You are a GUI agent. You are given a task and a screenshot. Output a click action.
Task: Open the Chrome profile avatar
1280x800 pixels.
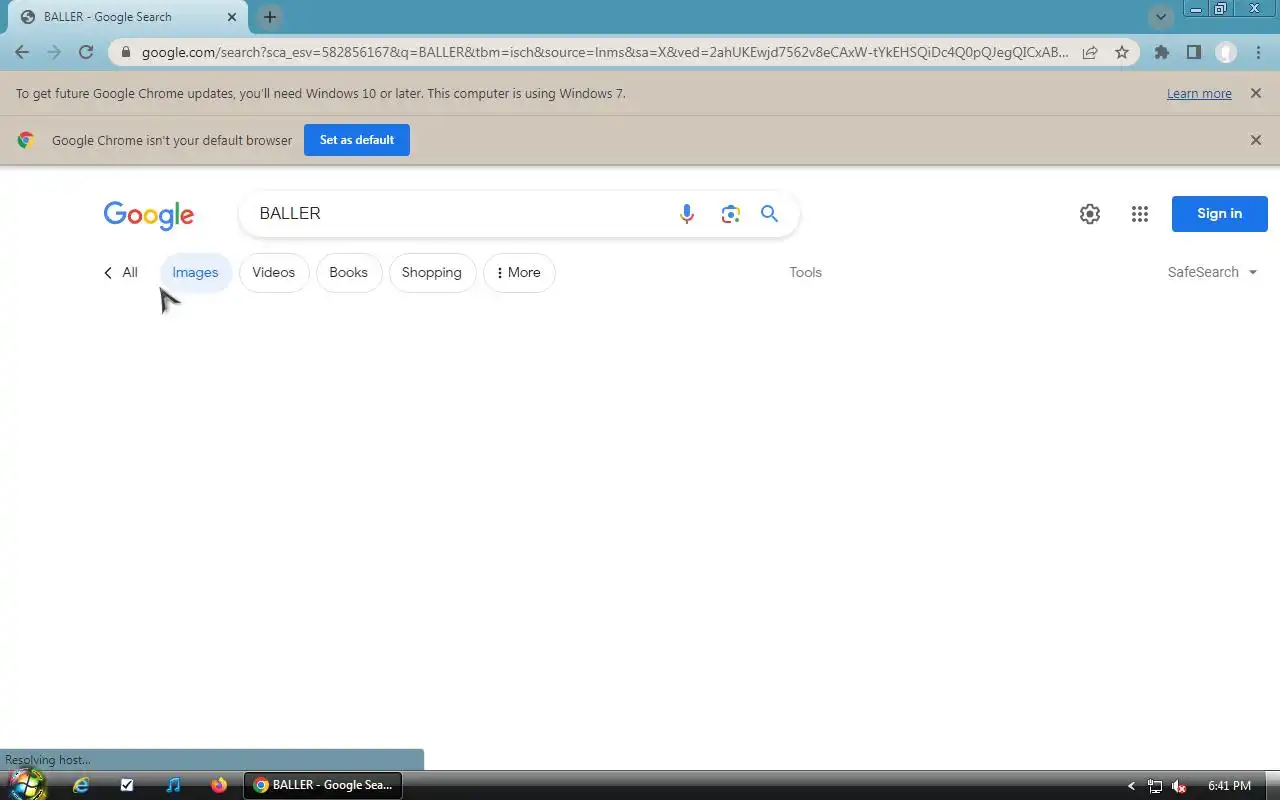point(1226,52)
